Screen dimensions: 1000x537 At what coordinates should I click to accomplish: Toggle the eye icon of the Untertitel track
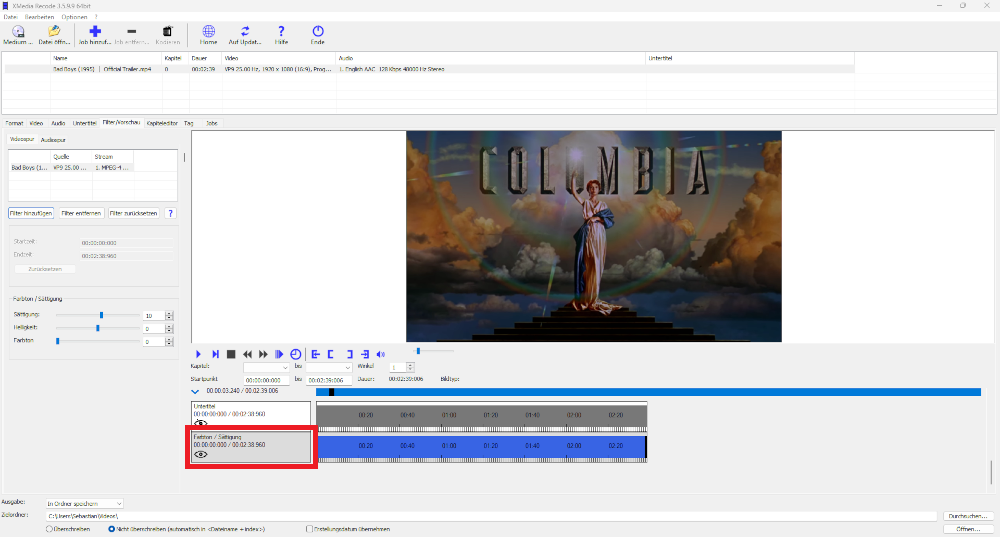[200, 423]
